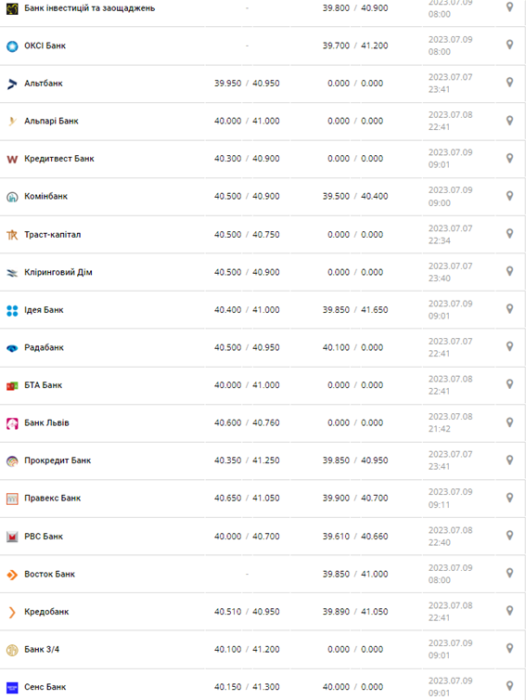
Task: Click the 40.650 / 41.050 Правекс rate
Action: (247, 498)
